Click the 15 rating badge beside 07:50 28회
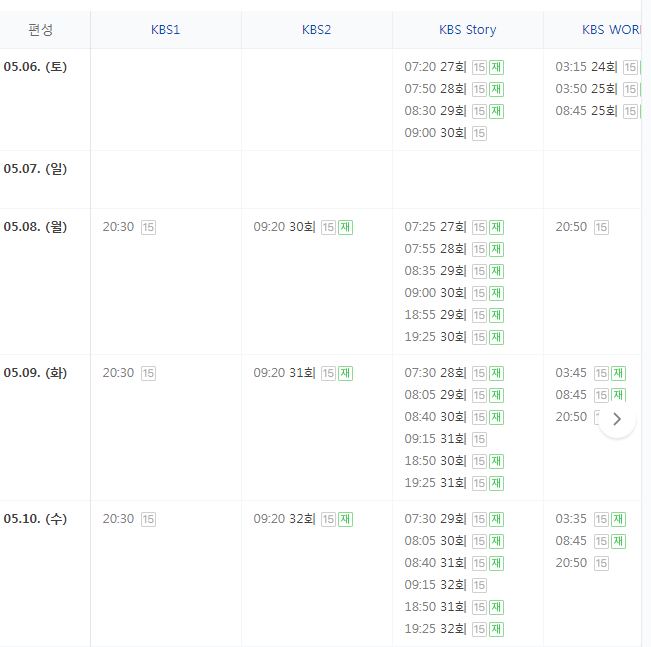The width and height of the screenshot is (651, 647). point(479,89)
